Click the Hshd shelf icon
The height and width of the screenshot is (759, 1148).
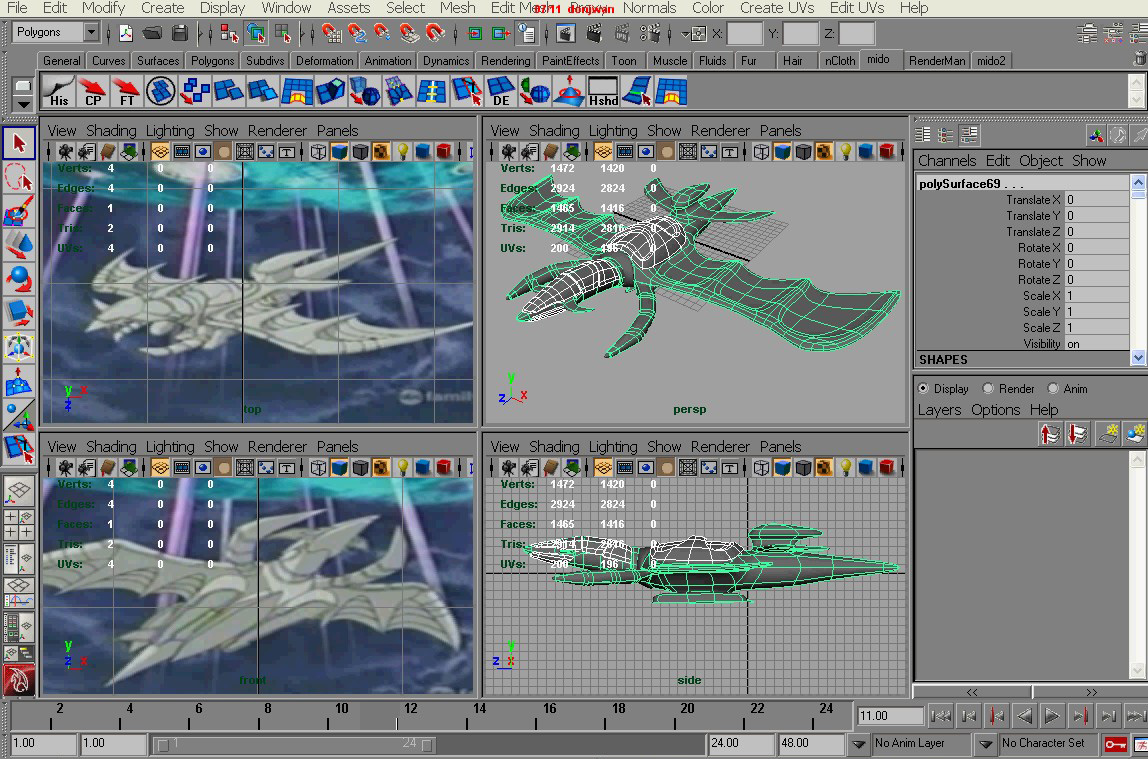(603, 91)
